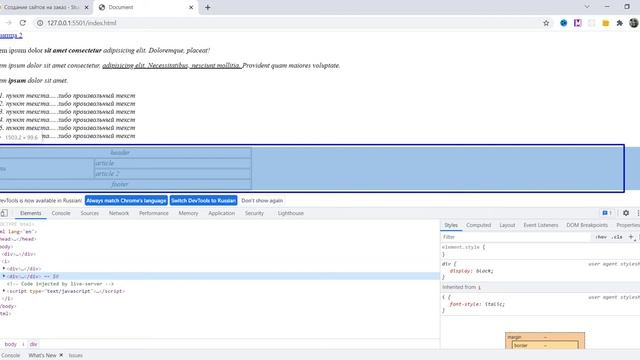Select the Computed sidebar tab

[x=478, y=225]
